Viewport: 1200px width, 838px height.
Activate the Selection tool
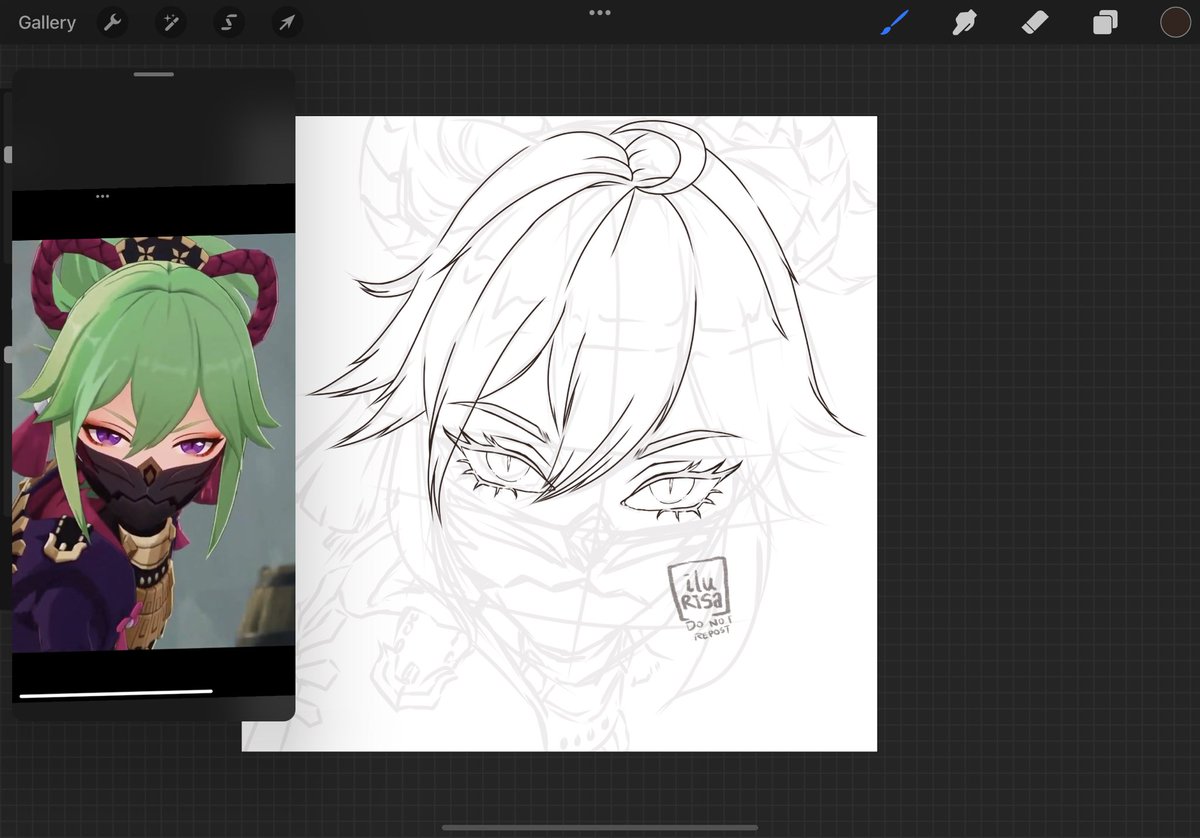pyautogui.click(x=229, y=22)
